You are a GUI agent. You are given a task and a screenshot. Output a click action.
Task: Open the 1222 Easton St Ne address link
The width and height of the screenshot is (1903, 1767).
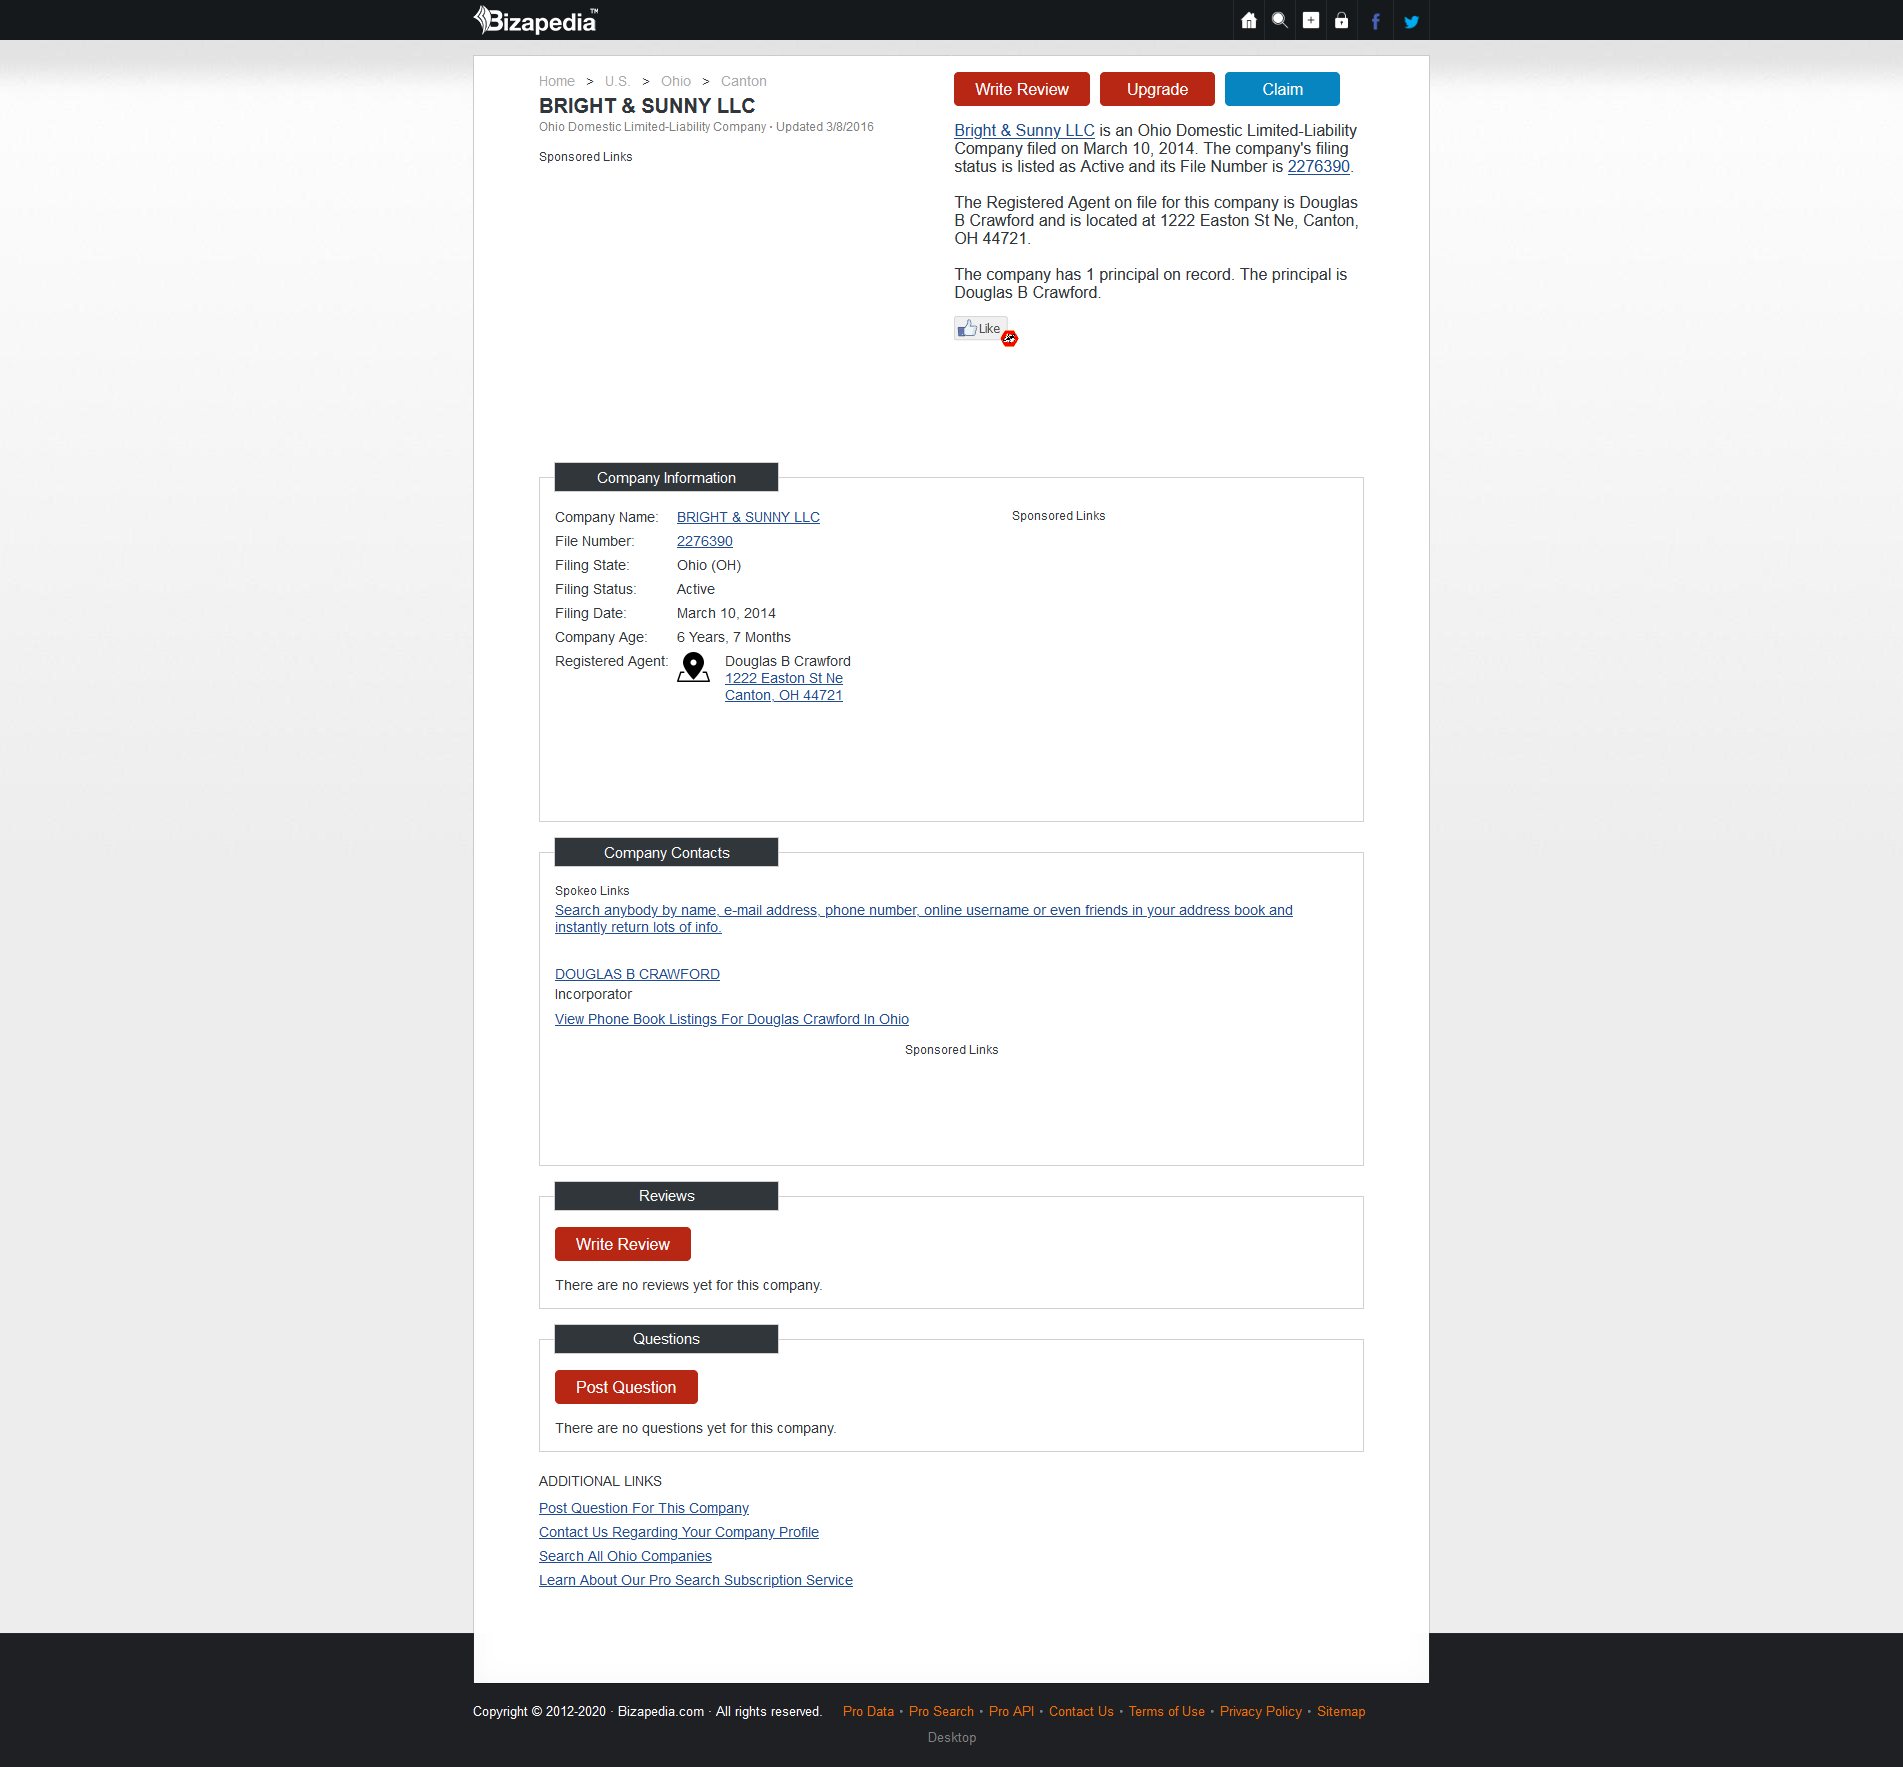point(784,678)
